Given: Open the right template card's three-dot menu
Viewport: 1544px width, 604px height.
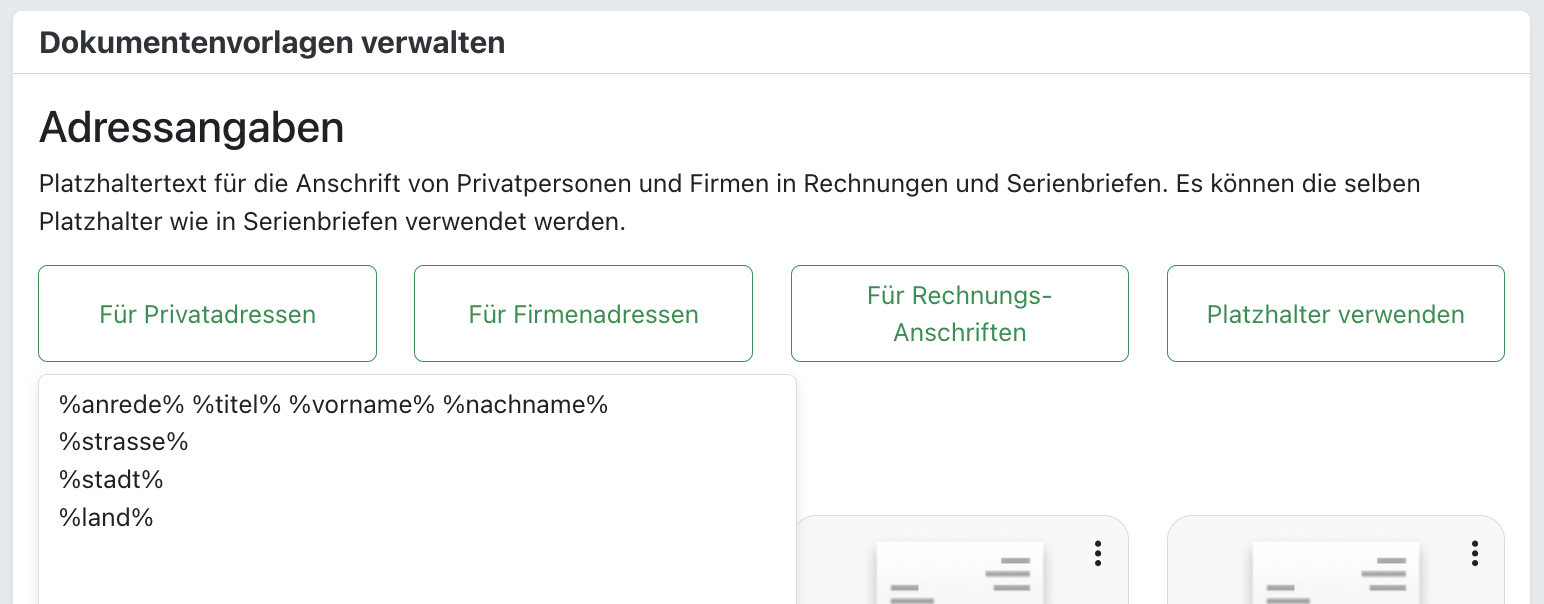Looking at the screenshot, I should [1474, 553].
